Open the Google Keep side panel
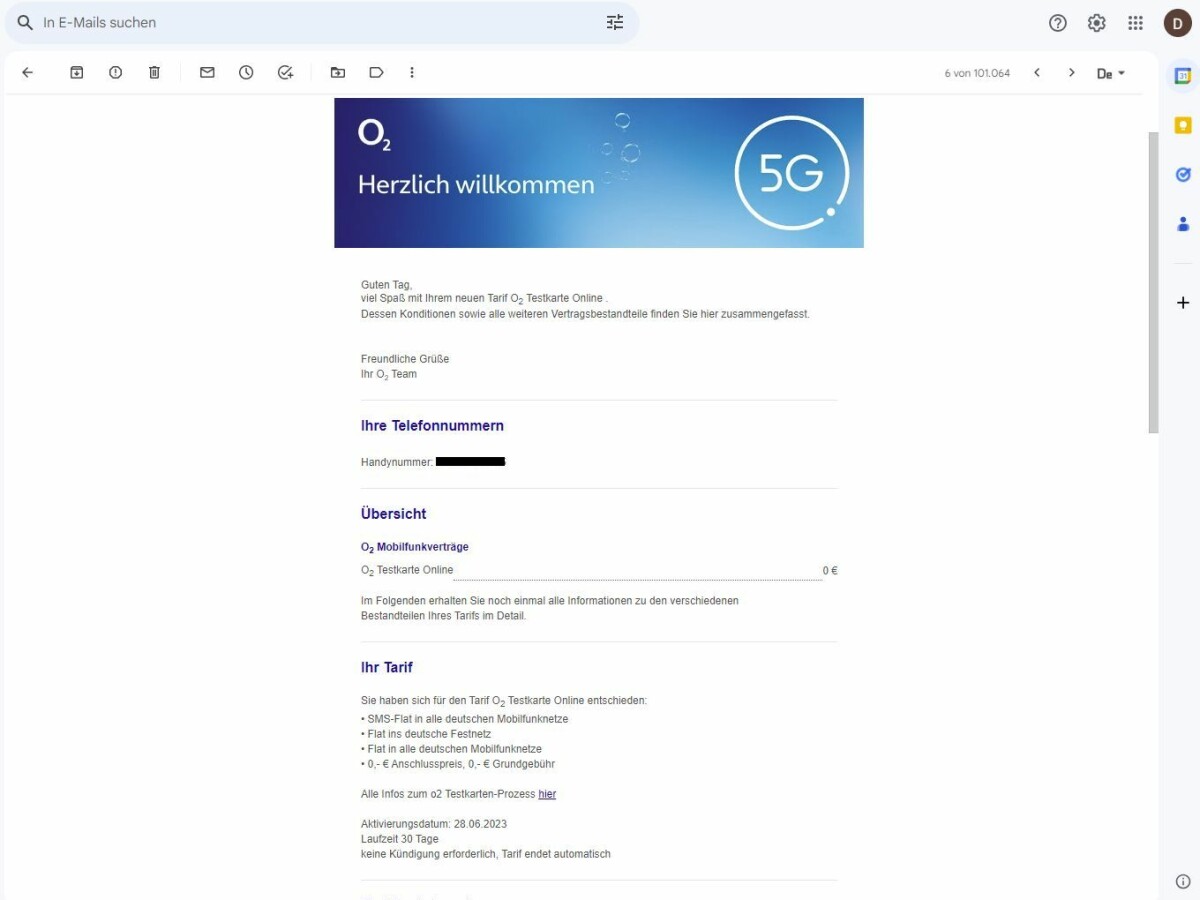This screenshot has width=1200, height=900. pos(1181,124)
